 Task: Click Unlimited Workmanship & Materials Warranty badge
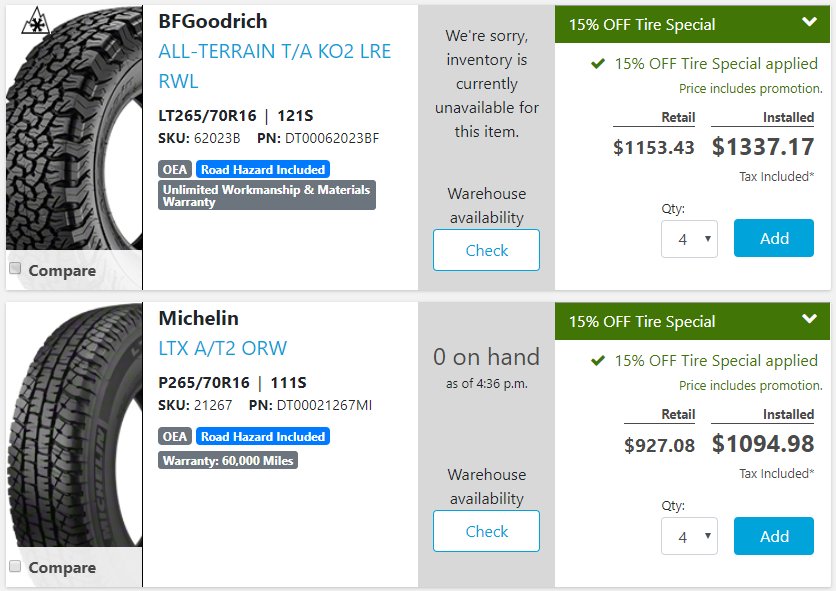point(267,195)
